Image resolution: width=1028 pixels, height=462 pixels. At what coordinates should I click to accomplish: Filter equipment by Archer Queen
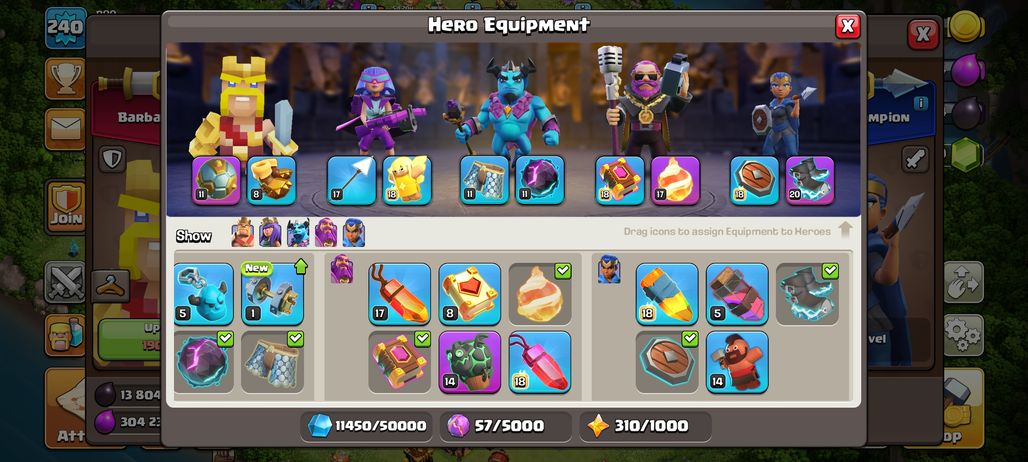(x=270, y=233)
